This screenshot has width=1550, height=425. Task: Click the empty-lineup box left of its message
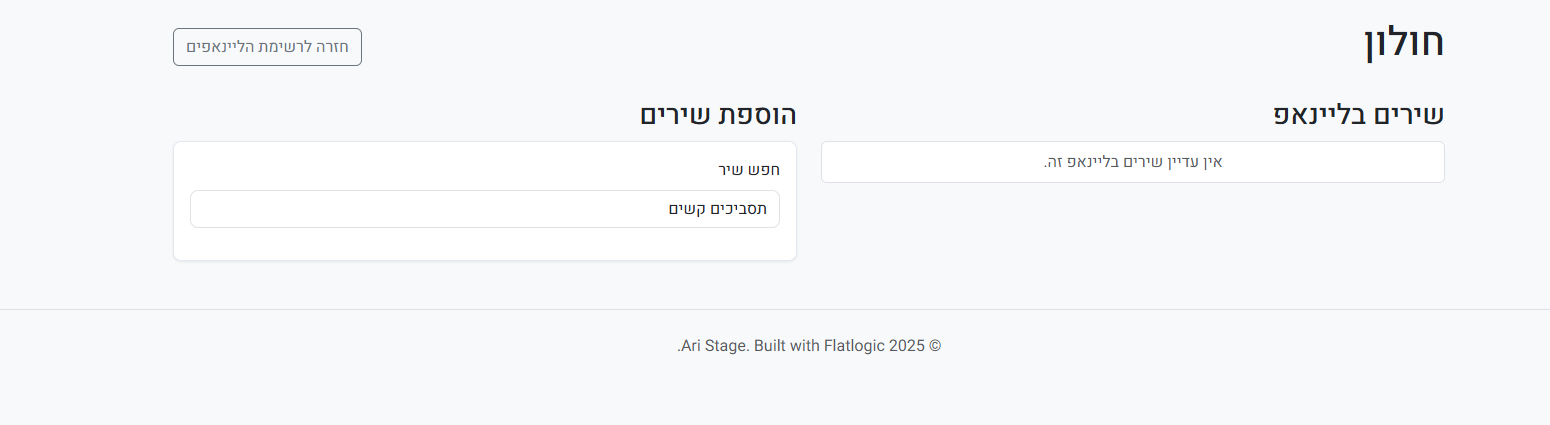pyautogui.click(x=920, y=162)
